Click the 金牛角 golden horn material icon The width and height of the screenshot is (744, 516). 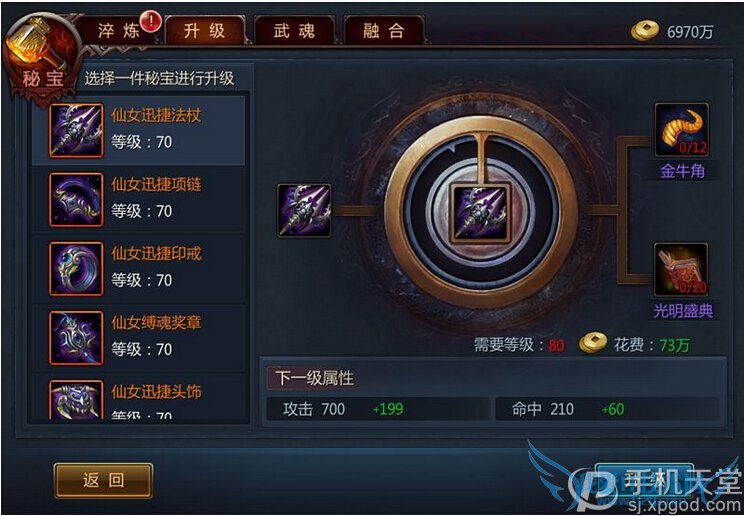pos(681,130)
